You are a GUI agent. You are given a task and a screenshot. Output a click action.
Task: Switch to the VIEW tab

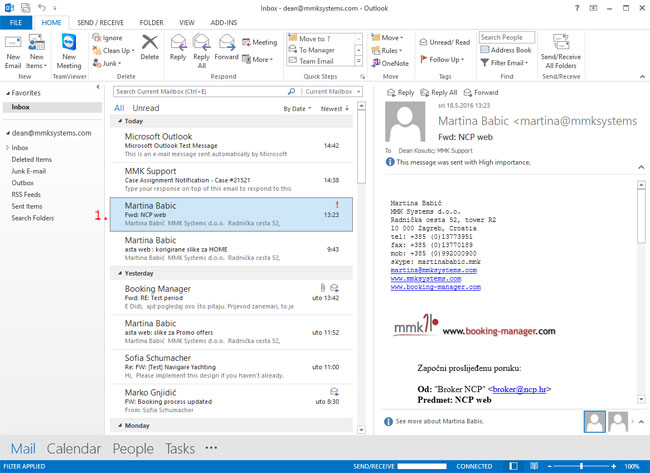click(187, 23)
